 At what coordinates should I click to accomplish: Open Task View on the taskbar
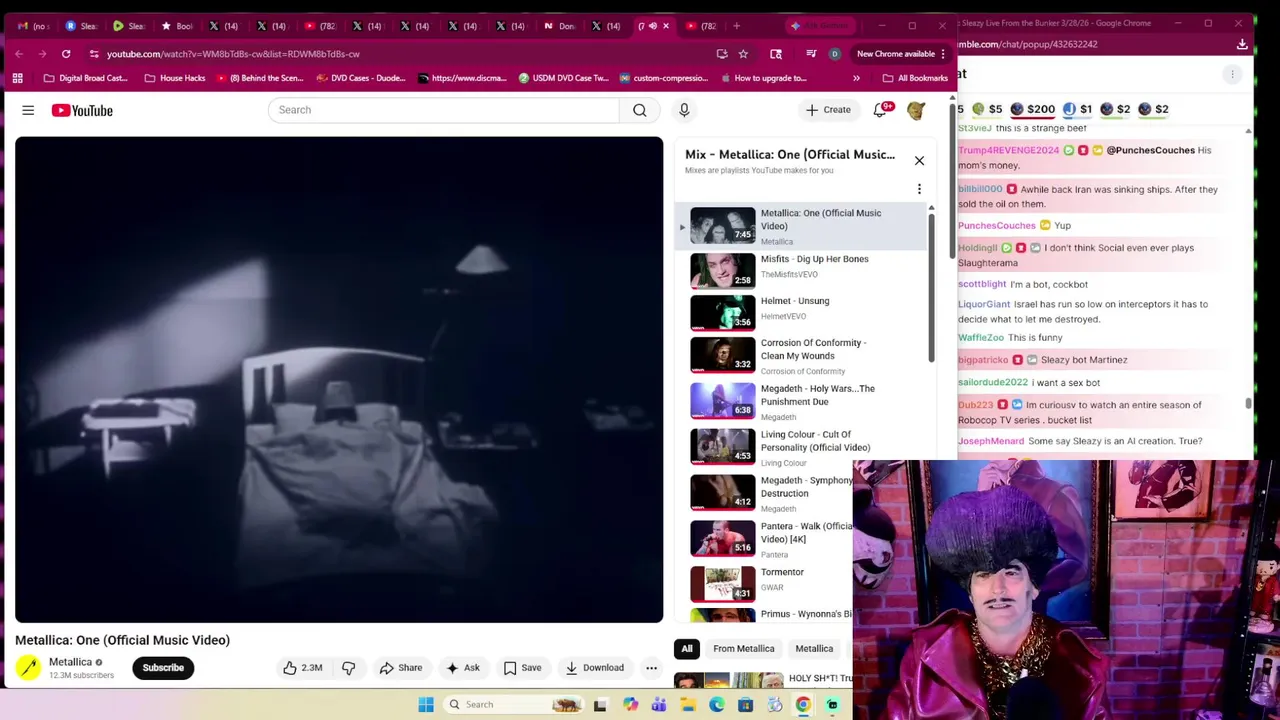(x=600, y=705)
